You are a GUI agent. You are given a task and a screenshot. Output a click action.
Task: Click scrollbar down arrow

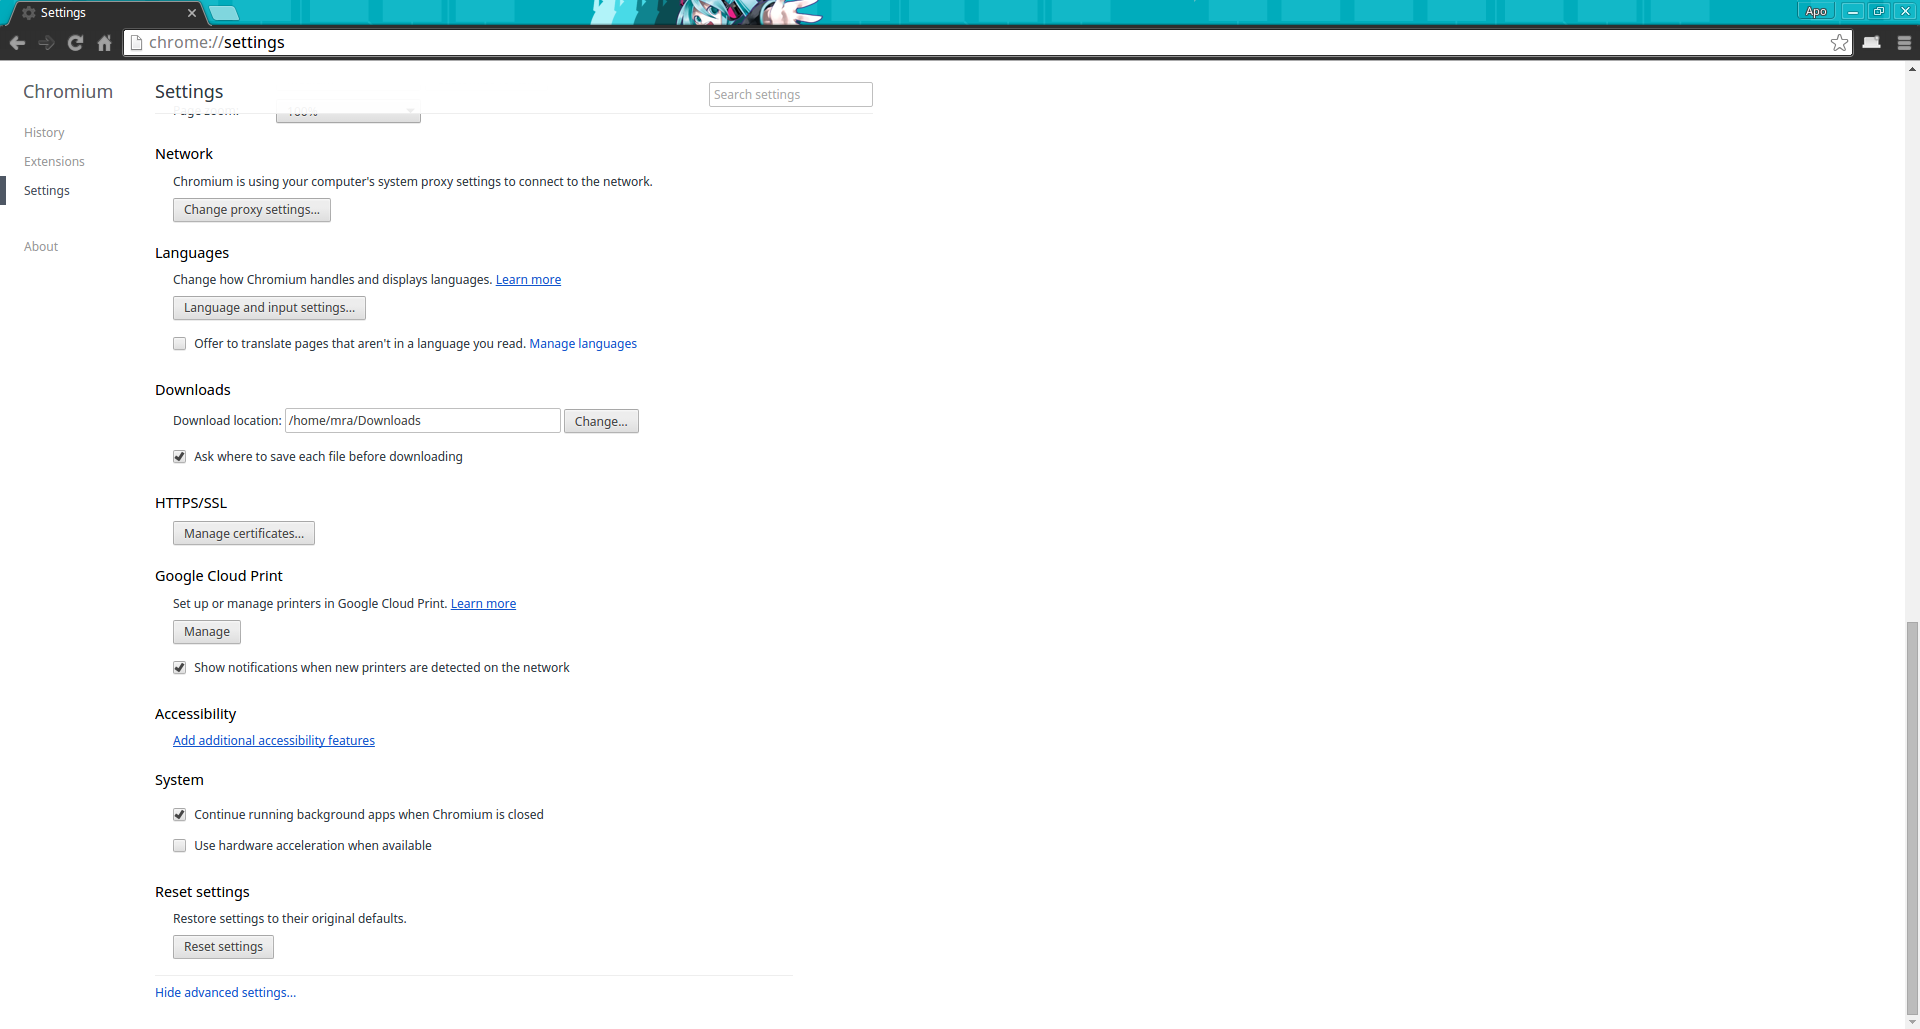tap(1912, 1022)
